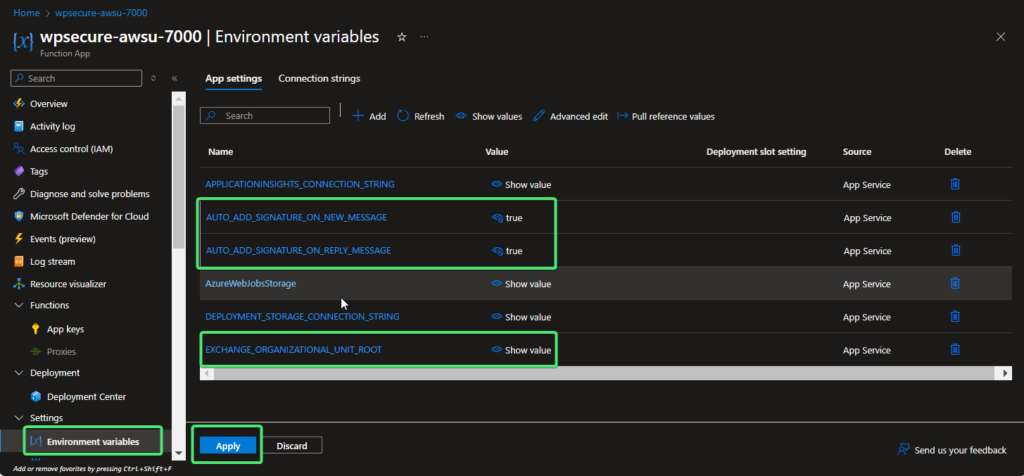Click trash icon for AzureWebJobsStorage row
1024x476 pixels.
click(955, 284)
